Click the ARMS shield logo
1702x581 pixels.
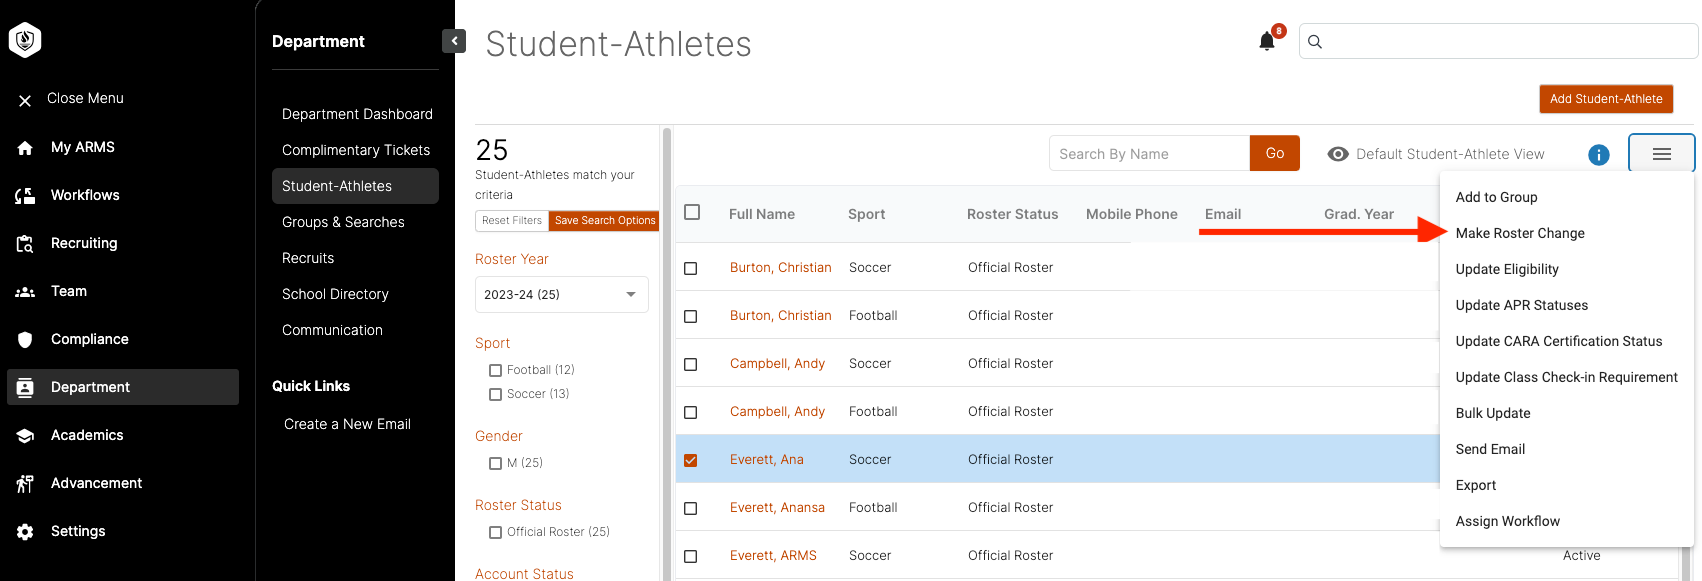[x=25, y=40]
